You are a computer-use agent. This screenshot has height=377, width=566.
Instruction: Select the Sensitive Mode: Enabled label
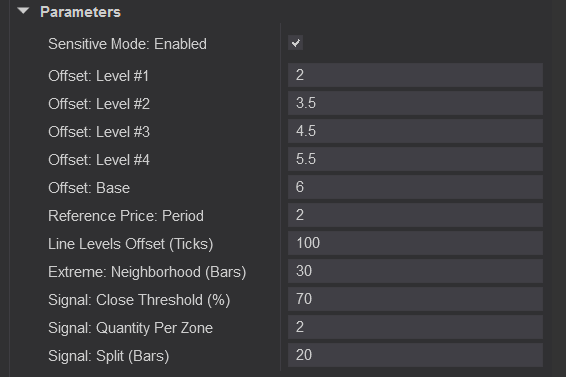click(127, 44)
